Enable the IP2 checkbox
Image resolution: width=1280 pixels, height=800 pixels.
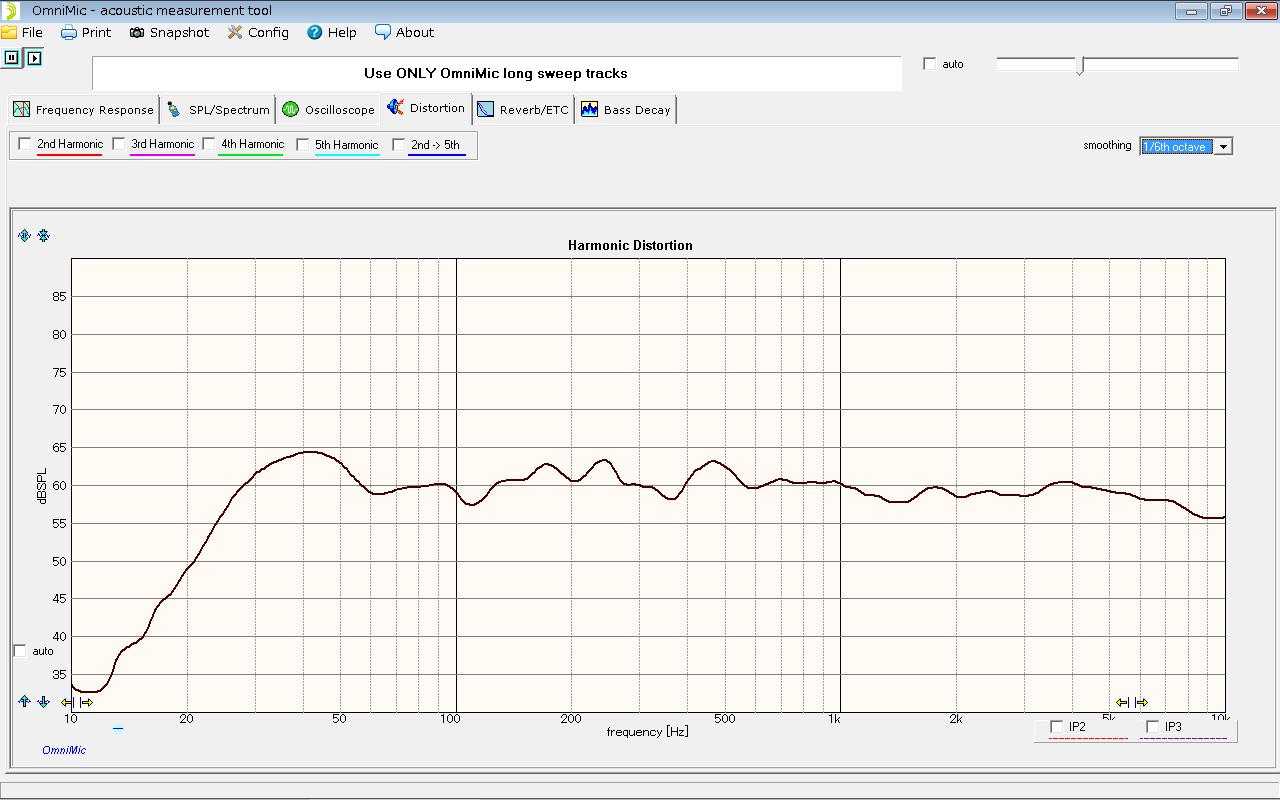[1057, 727]
